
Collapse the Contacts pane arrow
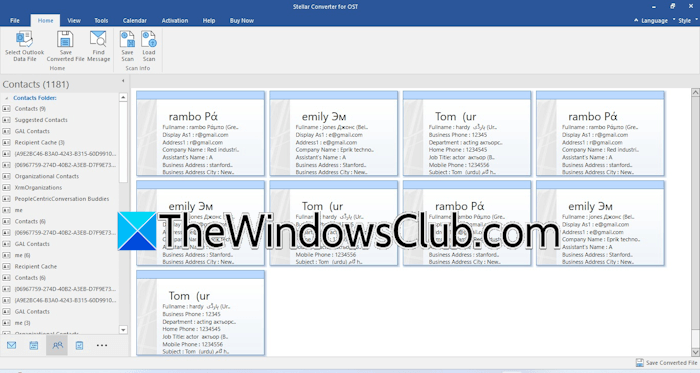[123, 81]
